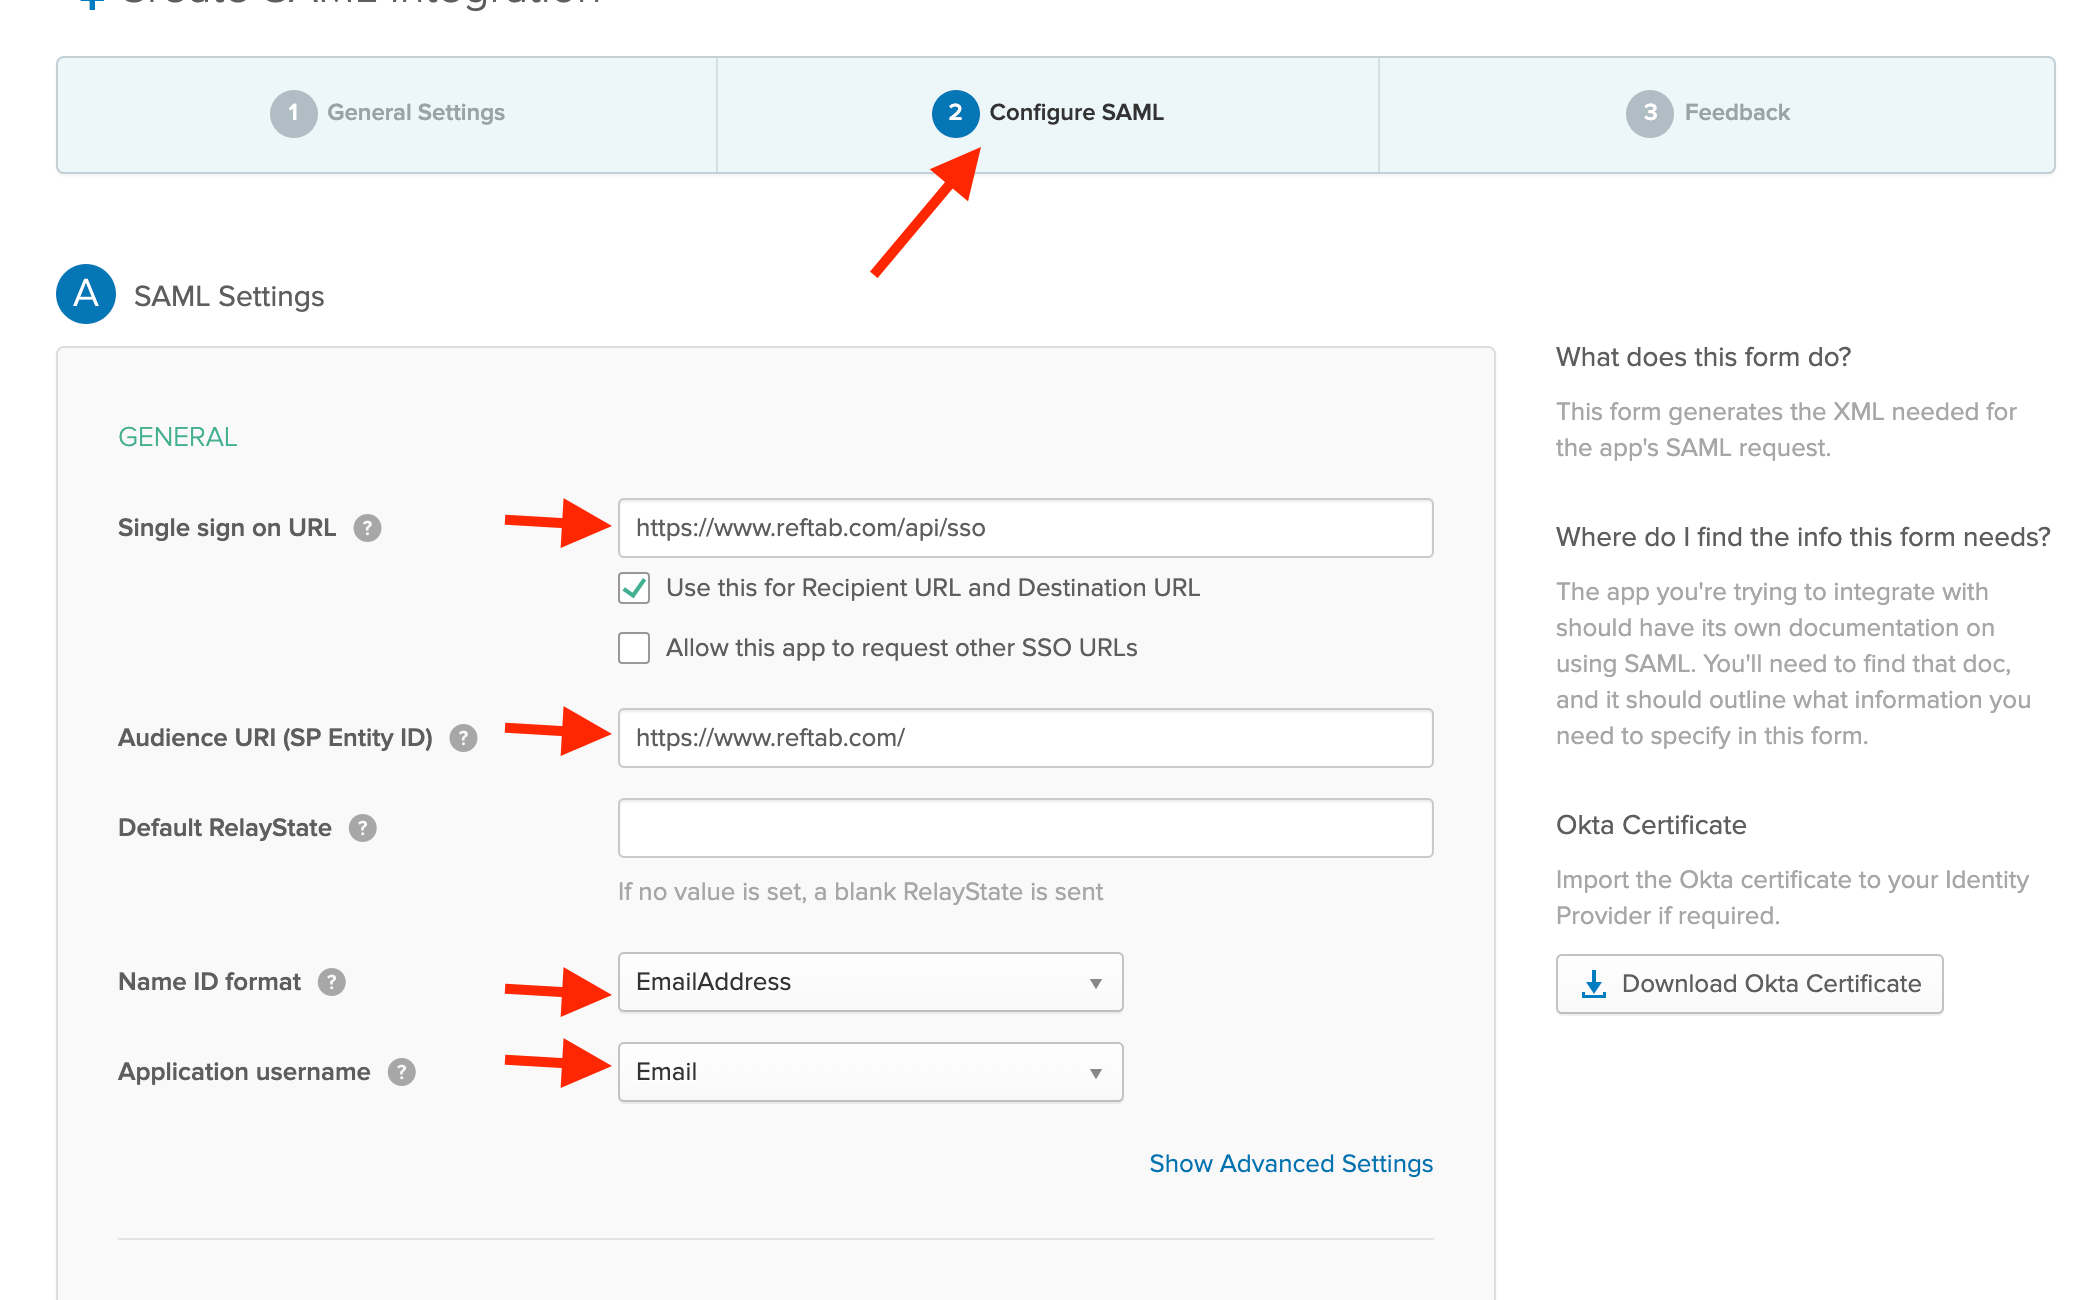Click step 1 circle icon
This screenshot has height=1300, width=2096.
293,113
